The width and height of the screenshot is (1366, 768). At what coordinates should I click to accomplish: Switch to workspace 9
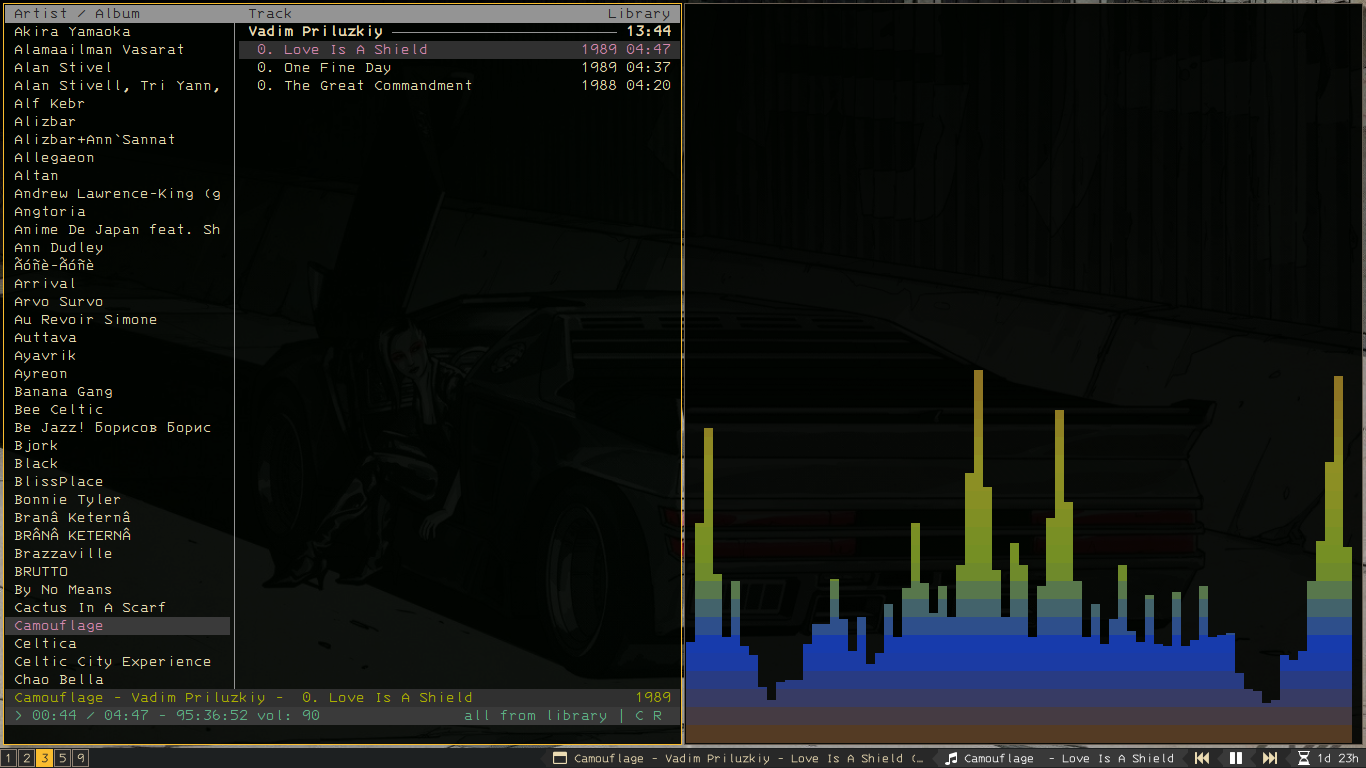pos(81,758)
